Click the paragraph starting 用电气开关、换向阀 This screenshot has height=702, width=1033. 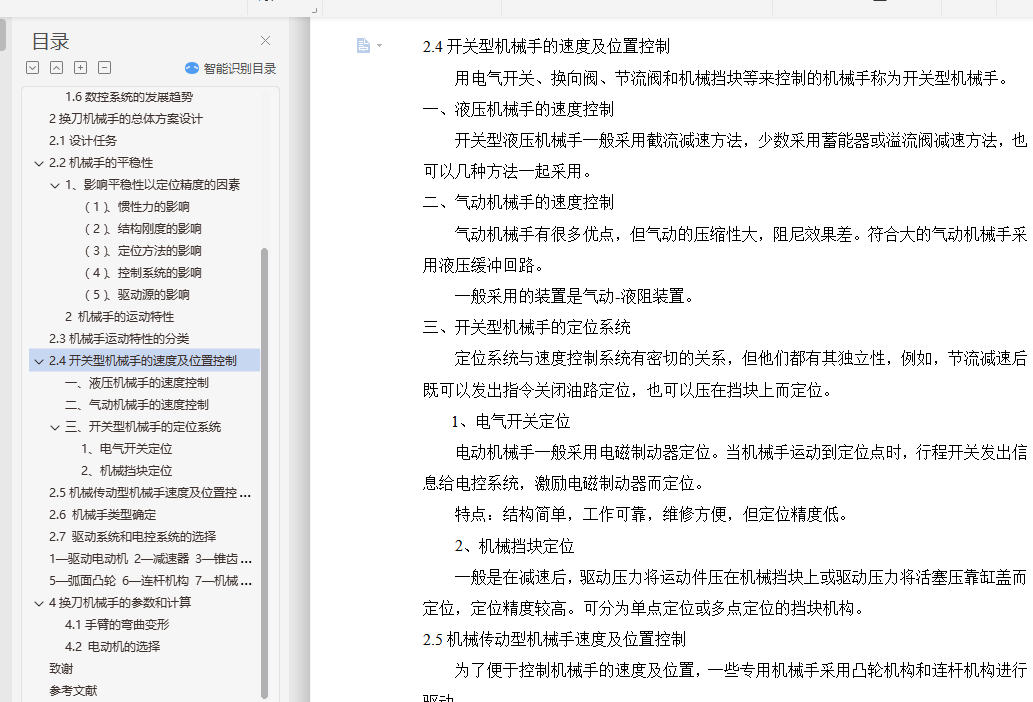733,78
